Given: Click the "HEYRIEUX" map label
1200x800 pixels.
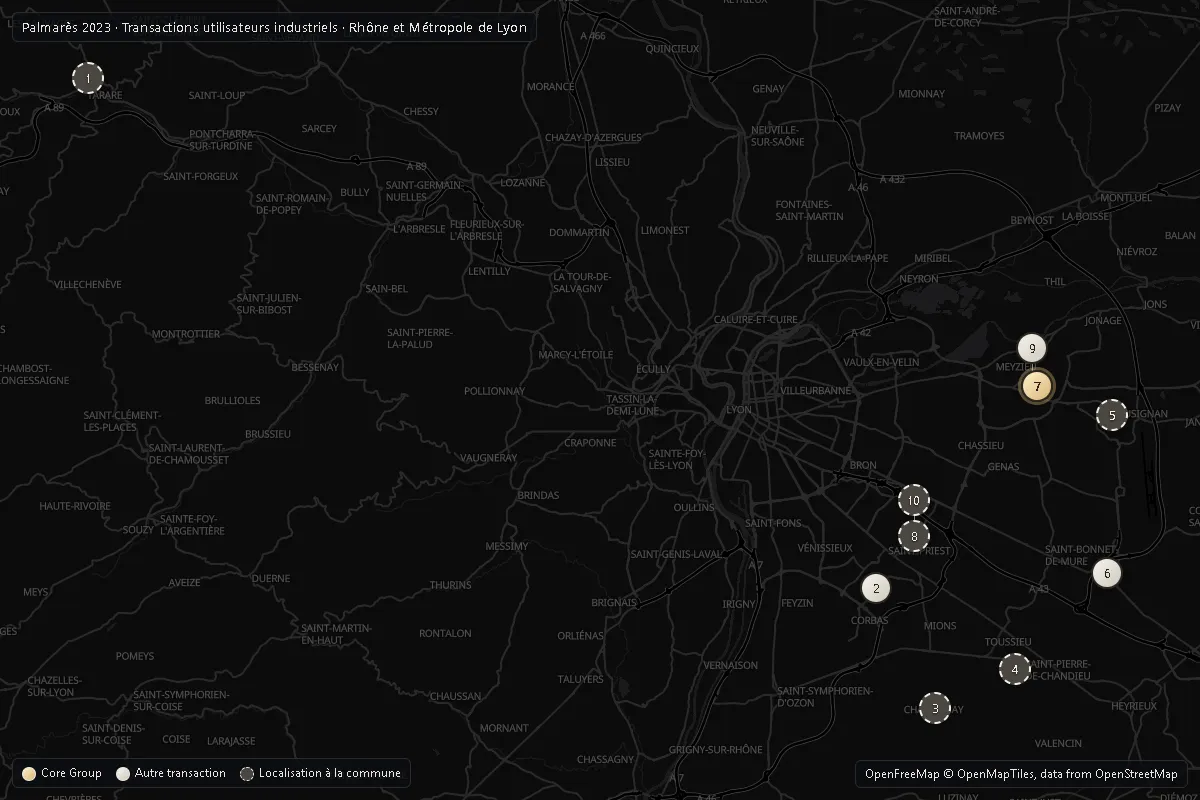Looking at the screenshot, I should [x=1133, y=706].
